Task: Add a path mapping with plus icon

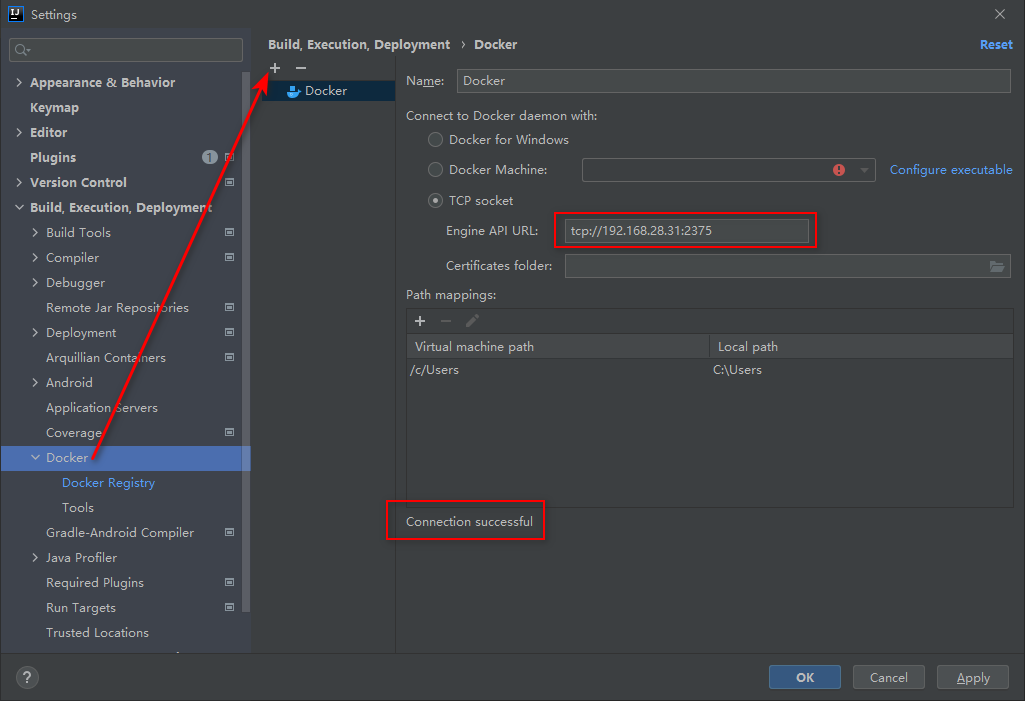Action: tap(420, 321)
